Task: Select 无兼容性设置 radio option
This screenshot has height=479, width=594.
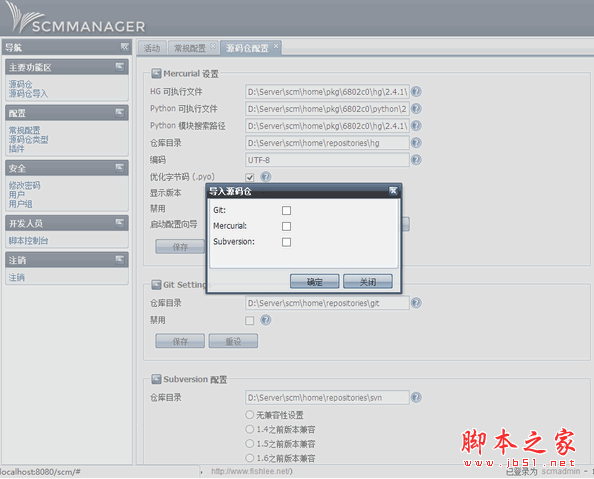Action: point(249,415)
